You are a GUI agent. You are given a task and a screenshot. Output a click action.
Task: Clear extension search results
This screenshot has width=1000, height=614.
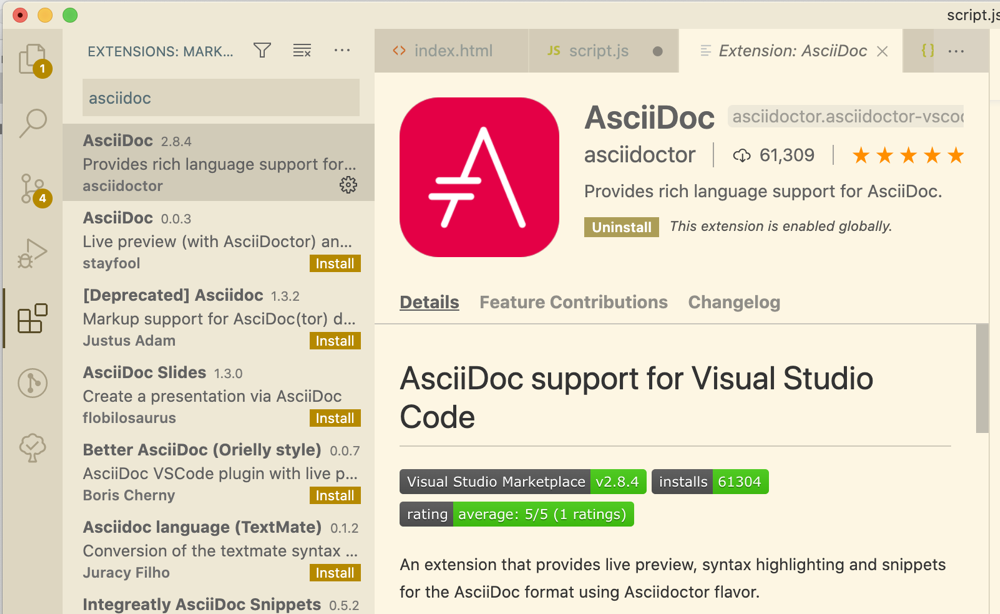coord(302,49)
